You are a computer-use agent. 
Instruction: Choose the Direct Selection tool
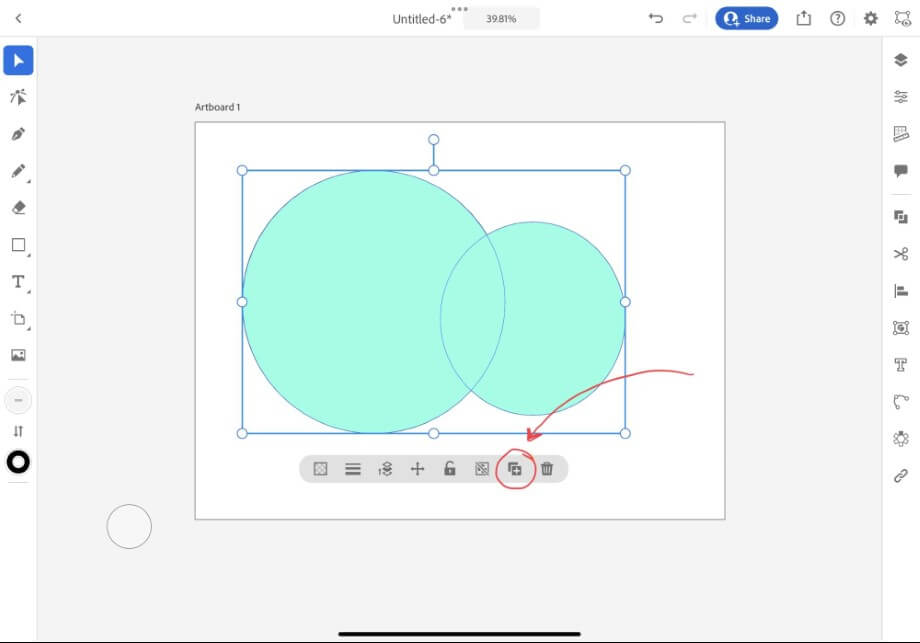(x=18, y=97)
